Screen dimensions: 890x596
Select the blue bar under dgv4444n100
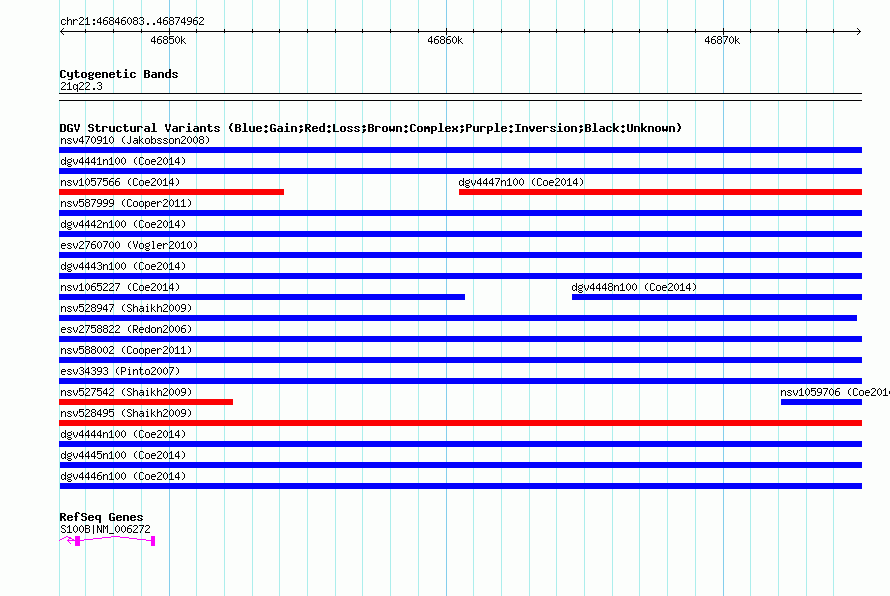[460, 444]
